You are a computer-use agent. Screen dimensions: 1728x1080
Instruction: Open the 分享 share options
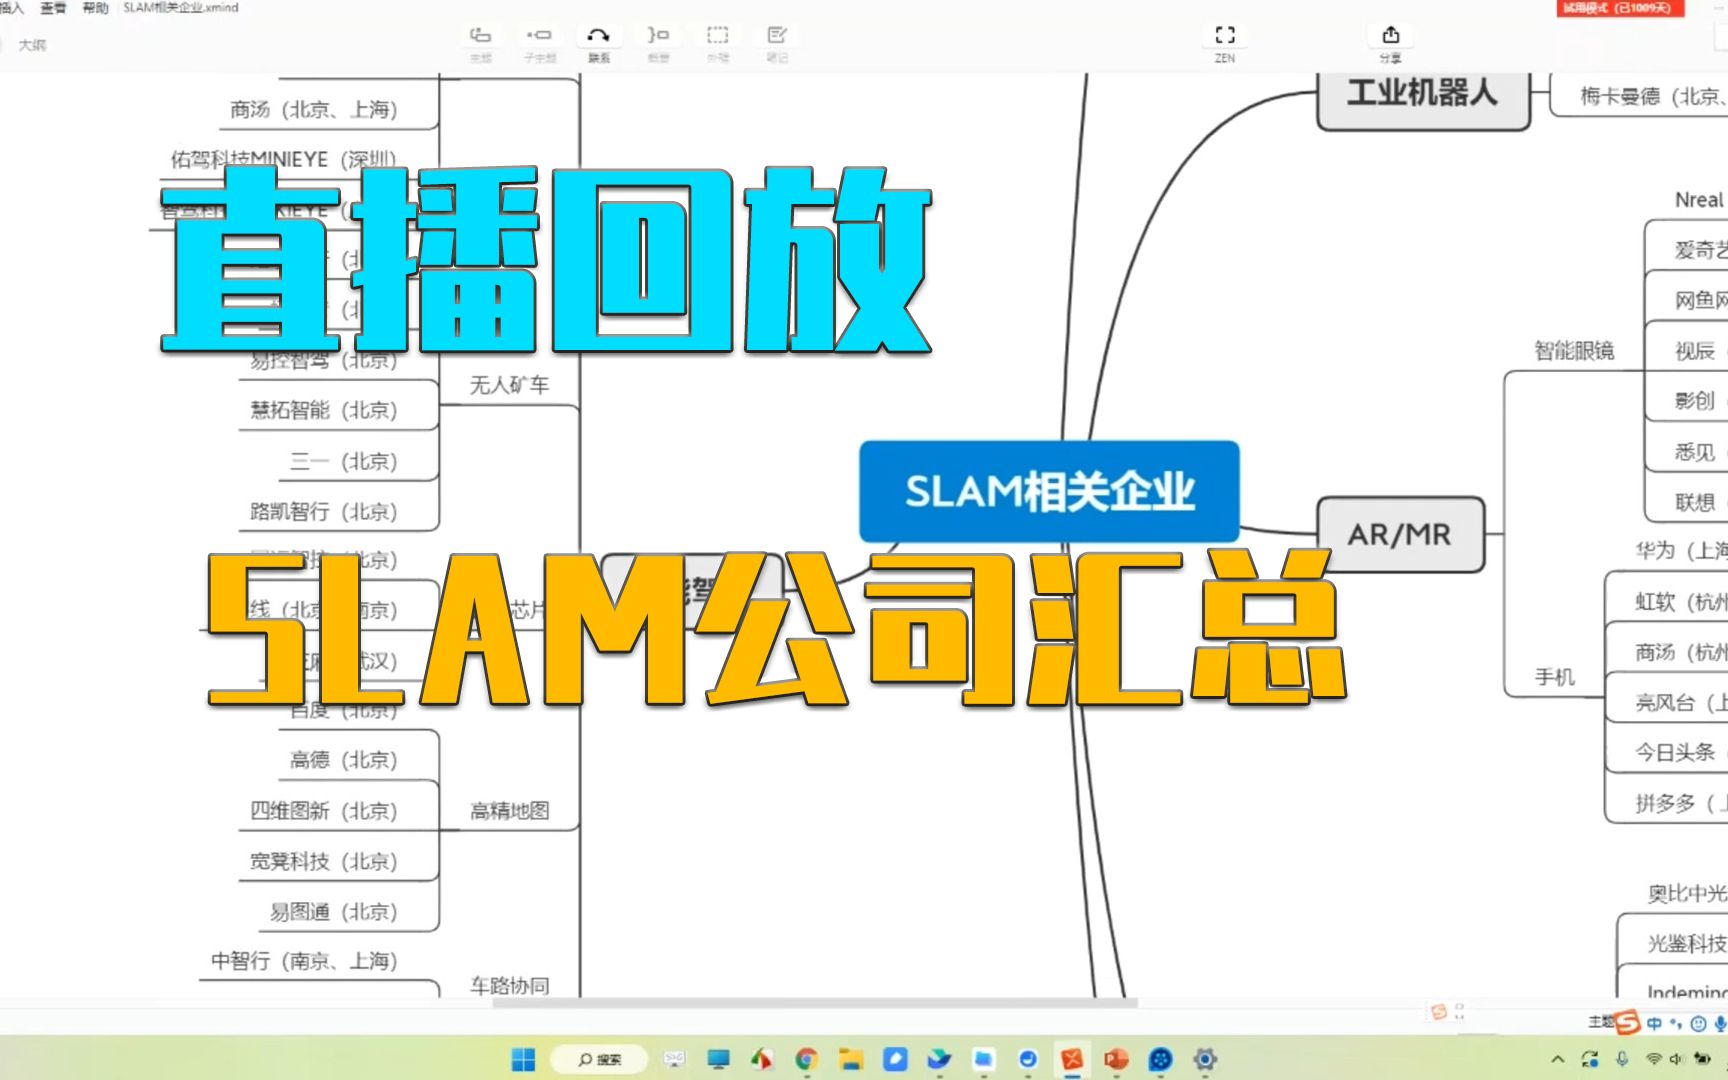(x=1390, y=43)
